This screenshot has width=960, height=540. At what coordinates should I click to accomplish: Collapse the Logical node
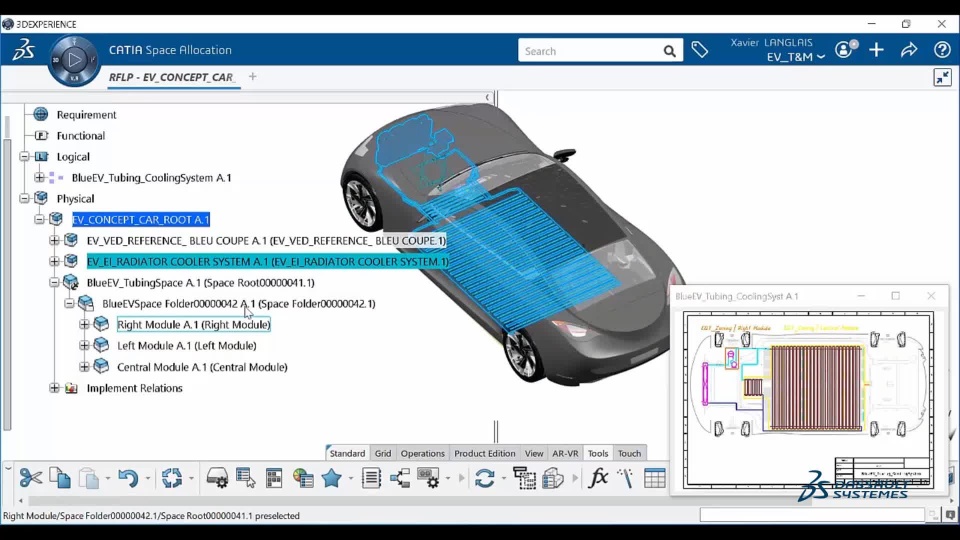24,157
